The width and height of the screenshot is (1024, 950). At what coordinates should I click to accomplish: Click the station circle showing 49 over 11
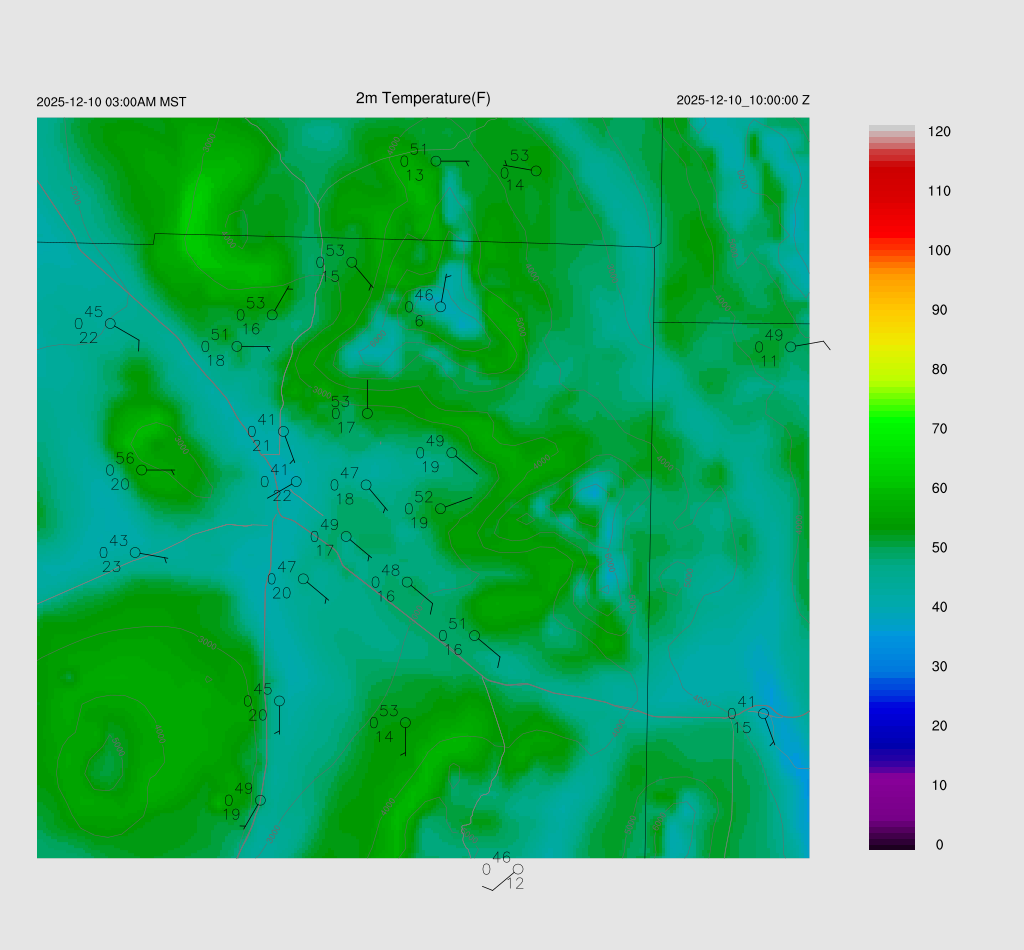(x=790, y=346)
